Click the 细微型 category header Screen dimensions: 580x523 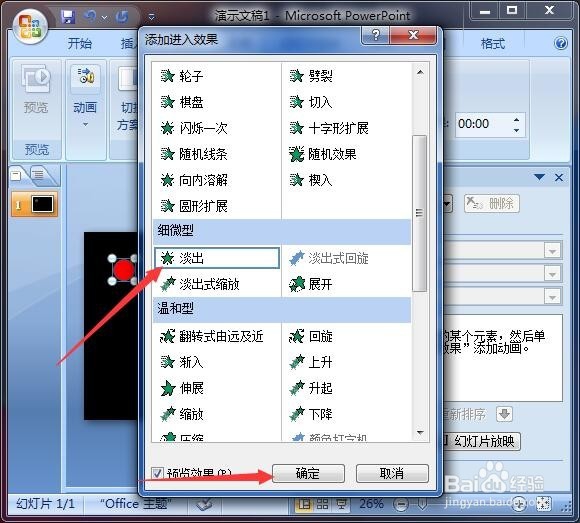pyautogui.click(x=282, y=232)
